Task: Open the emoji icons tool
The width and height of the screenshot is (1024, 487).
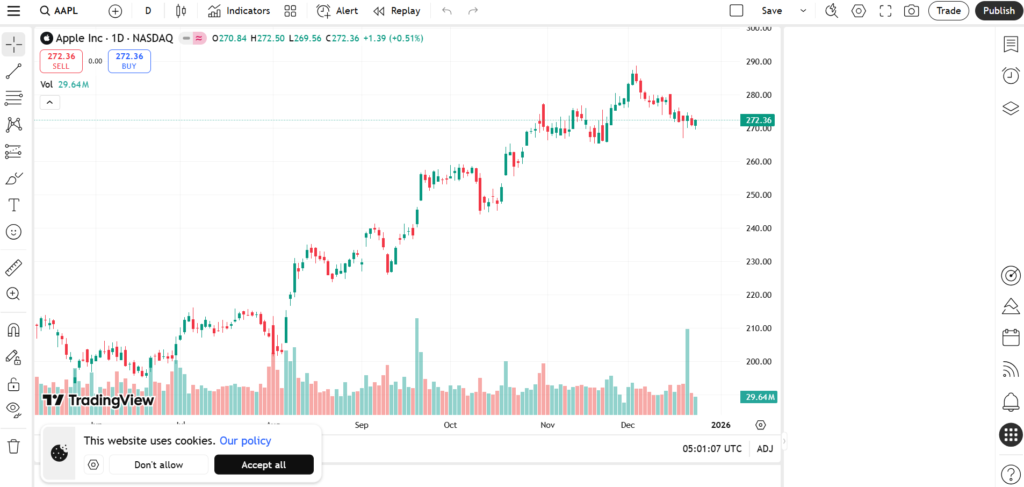Action: pyautogui.click(x=14, y=232)
